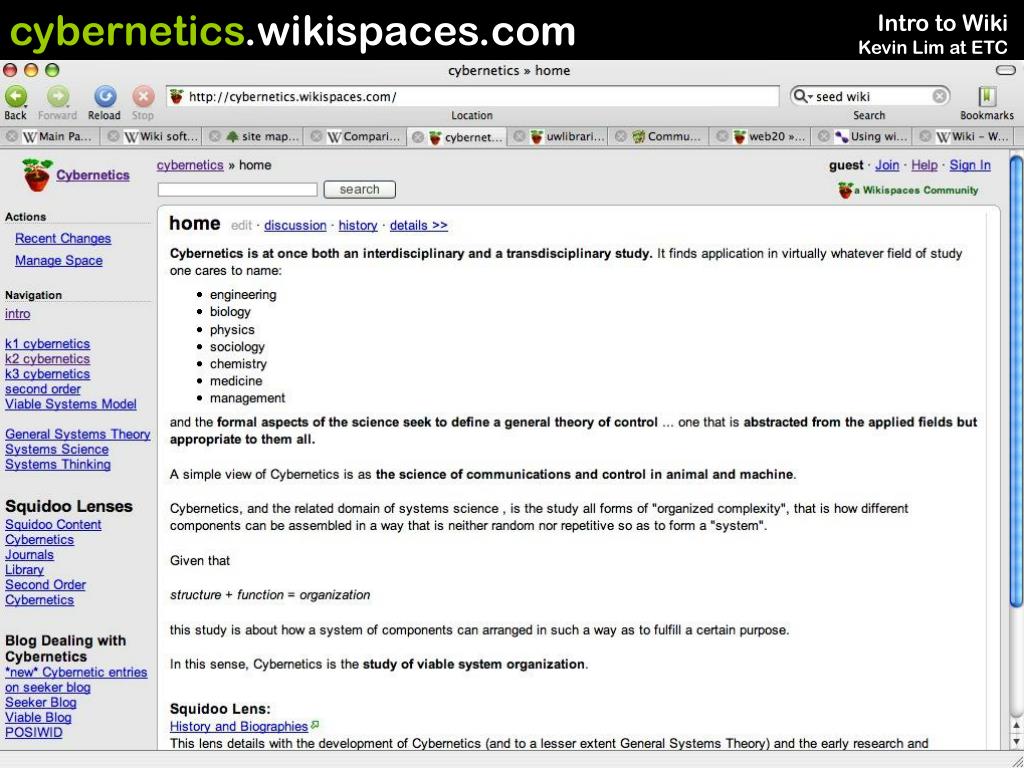Open the Systems Thinking link
1024x768 pixels.
click(58, 464)
